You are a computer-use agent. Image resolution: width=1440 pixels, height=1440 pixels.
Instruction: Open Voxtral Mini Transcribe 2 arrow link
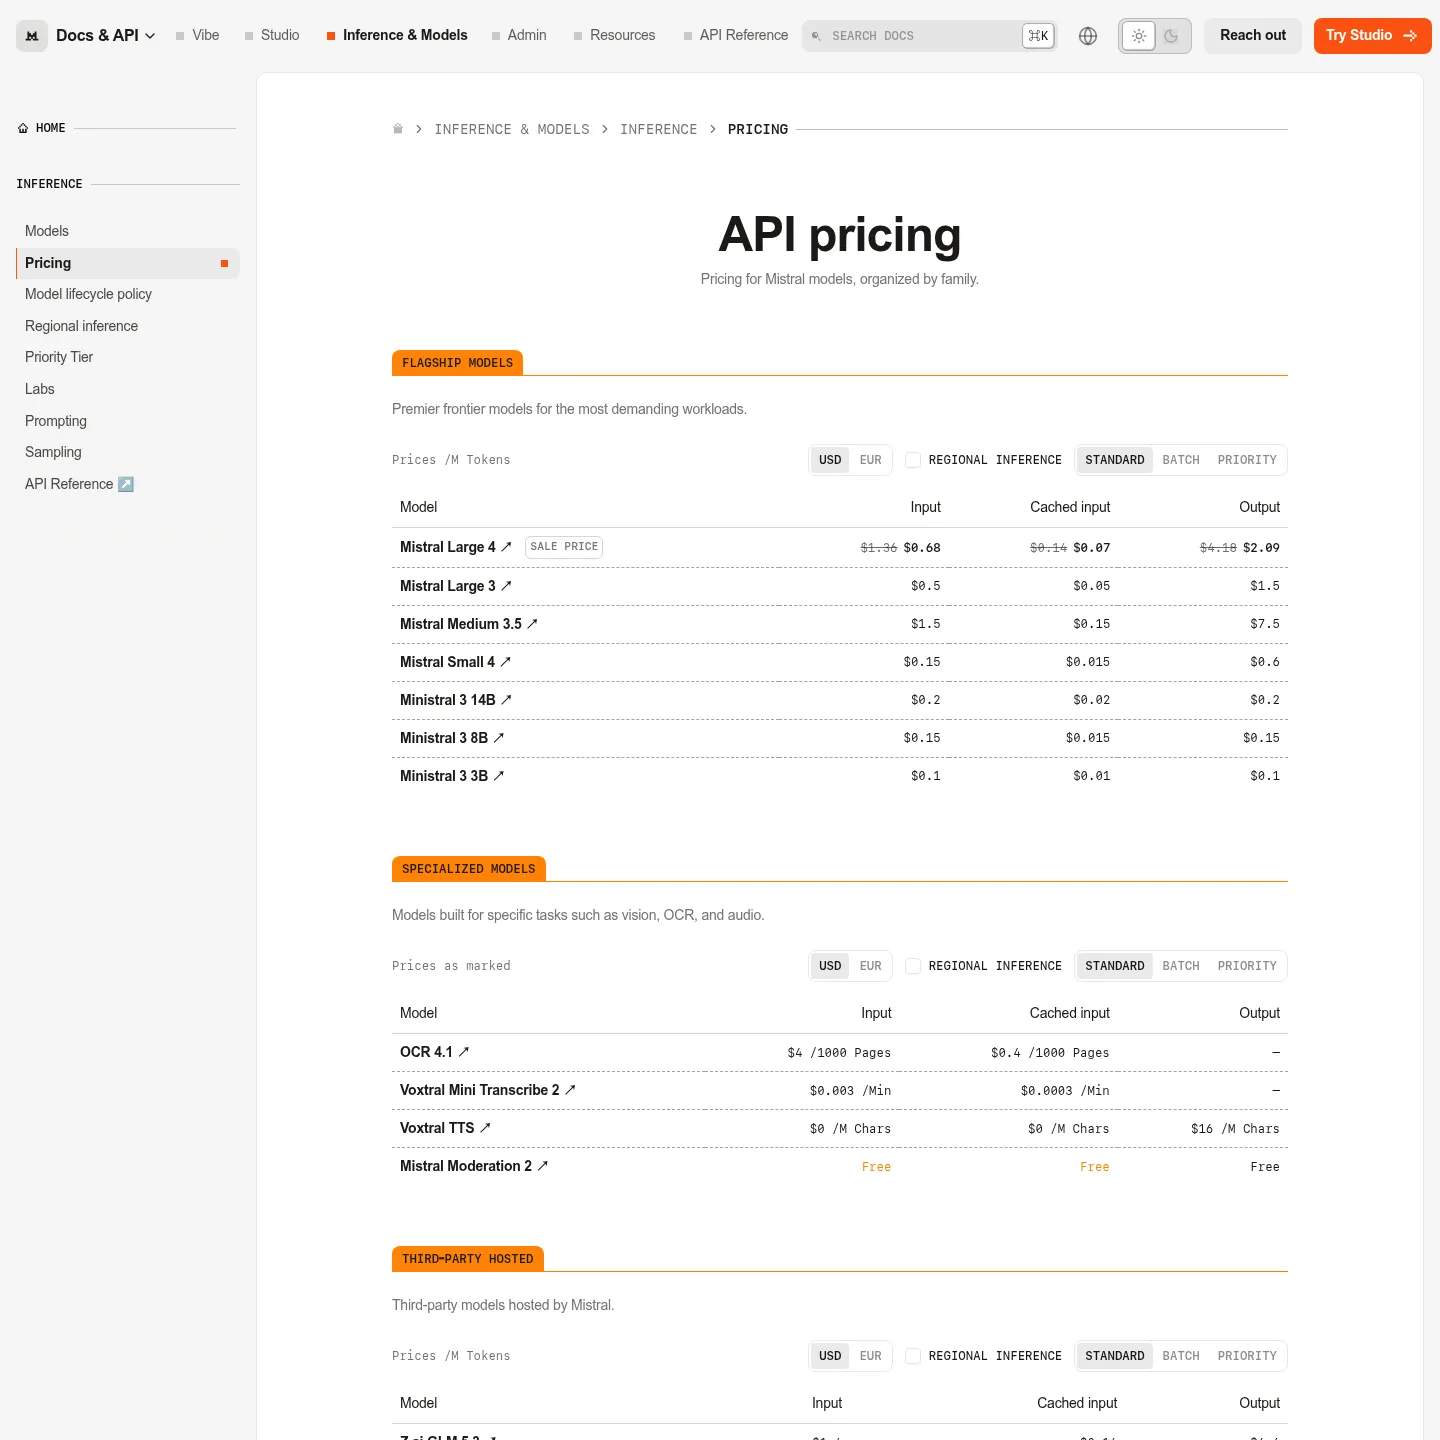570,1090
